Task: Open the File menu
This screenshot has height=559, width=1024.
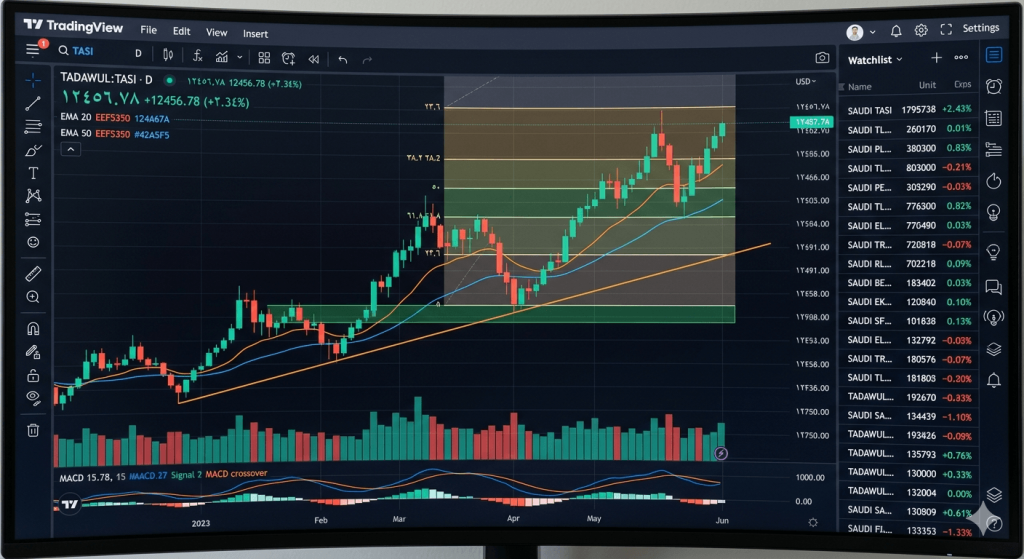Action: coord(148,29)
